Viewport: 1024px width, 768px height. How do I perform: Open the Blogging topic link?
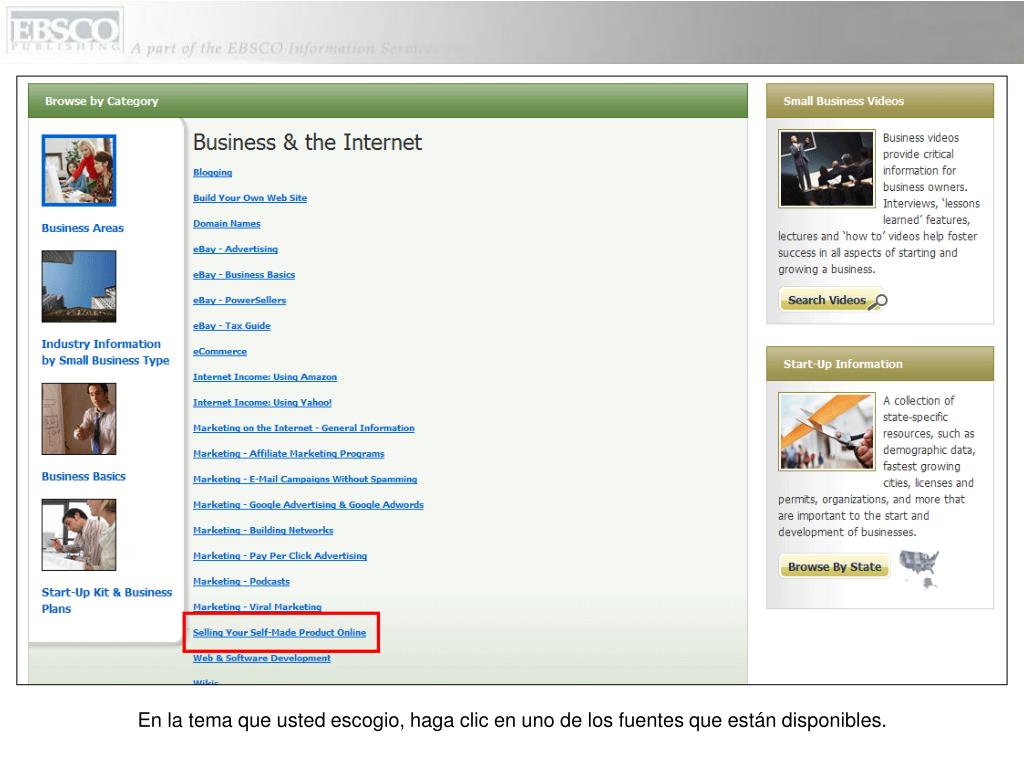pos(212,172)
